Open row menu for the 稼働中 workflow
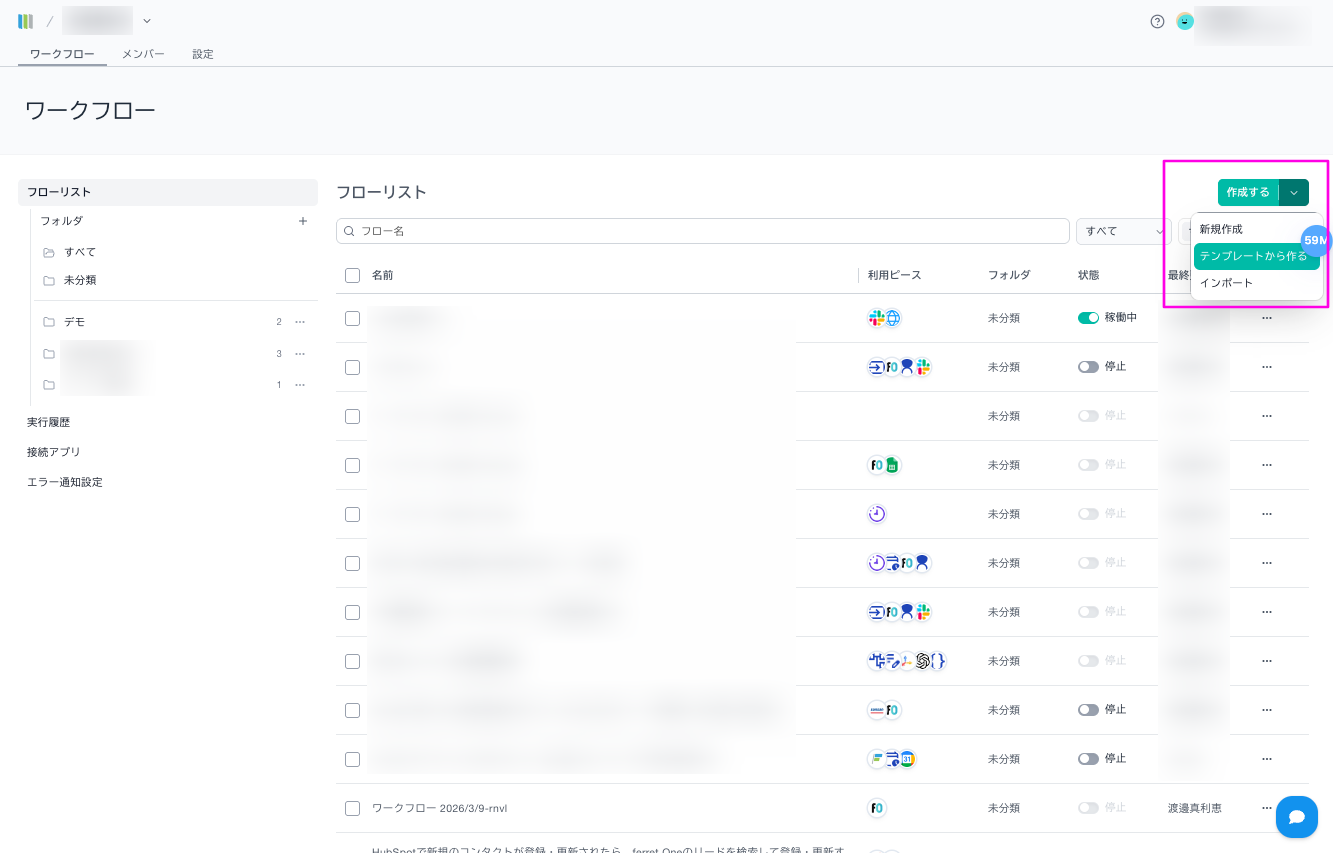 1266,318
